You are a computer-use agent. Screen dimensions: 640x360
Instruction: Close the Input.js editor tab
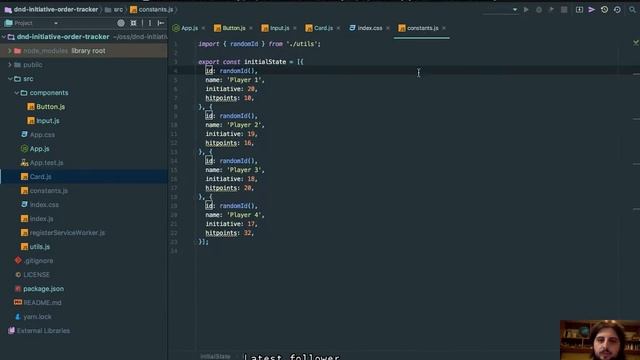click(295, 28)
